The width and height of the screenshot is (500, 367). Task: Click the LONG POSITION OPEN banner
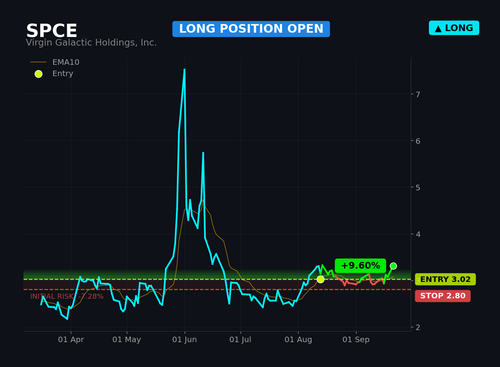coord(251,29)
